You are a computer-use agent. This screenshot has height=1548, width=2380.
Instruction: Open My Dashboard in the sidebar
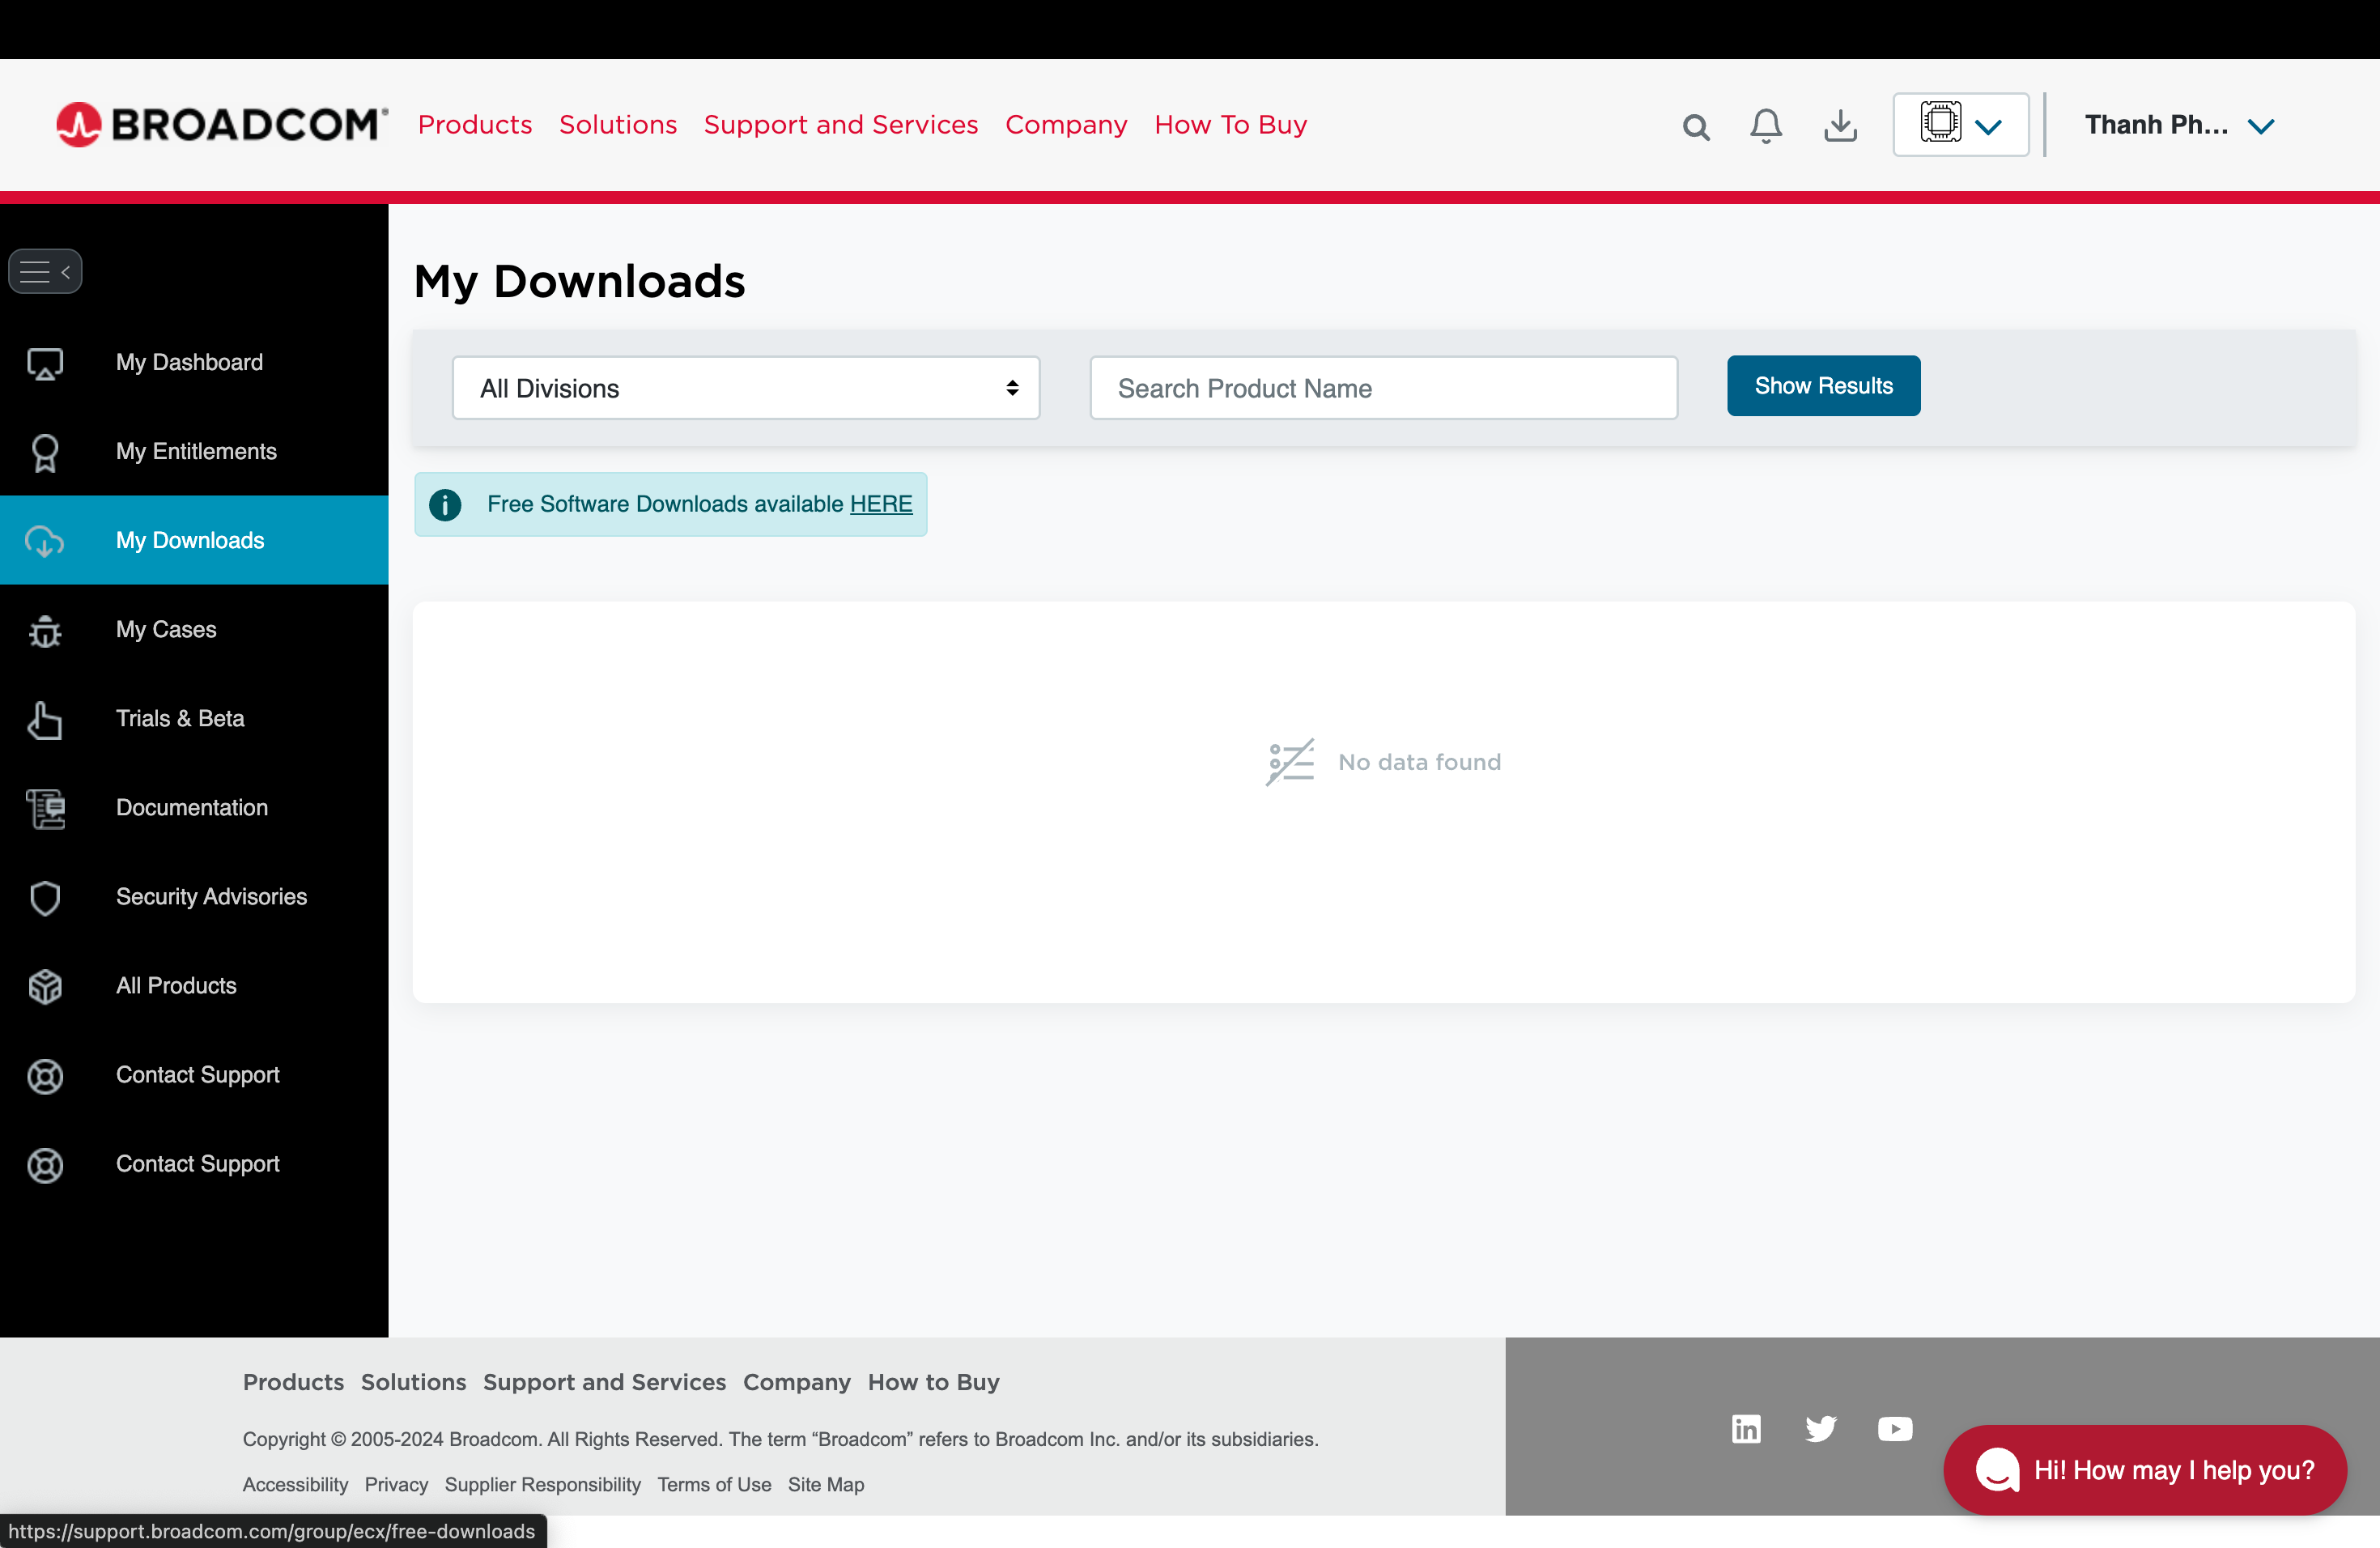194,362
